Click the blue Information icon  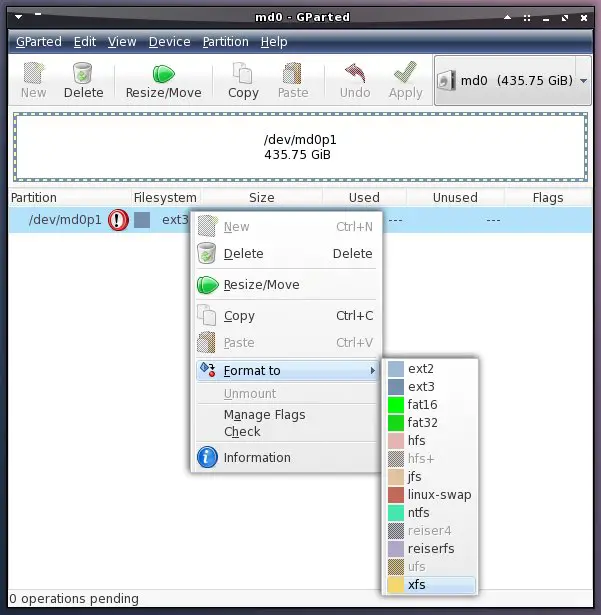click(x=207, y=457)
